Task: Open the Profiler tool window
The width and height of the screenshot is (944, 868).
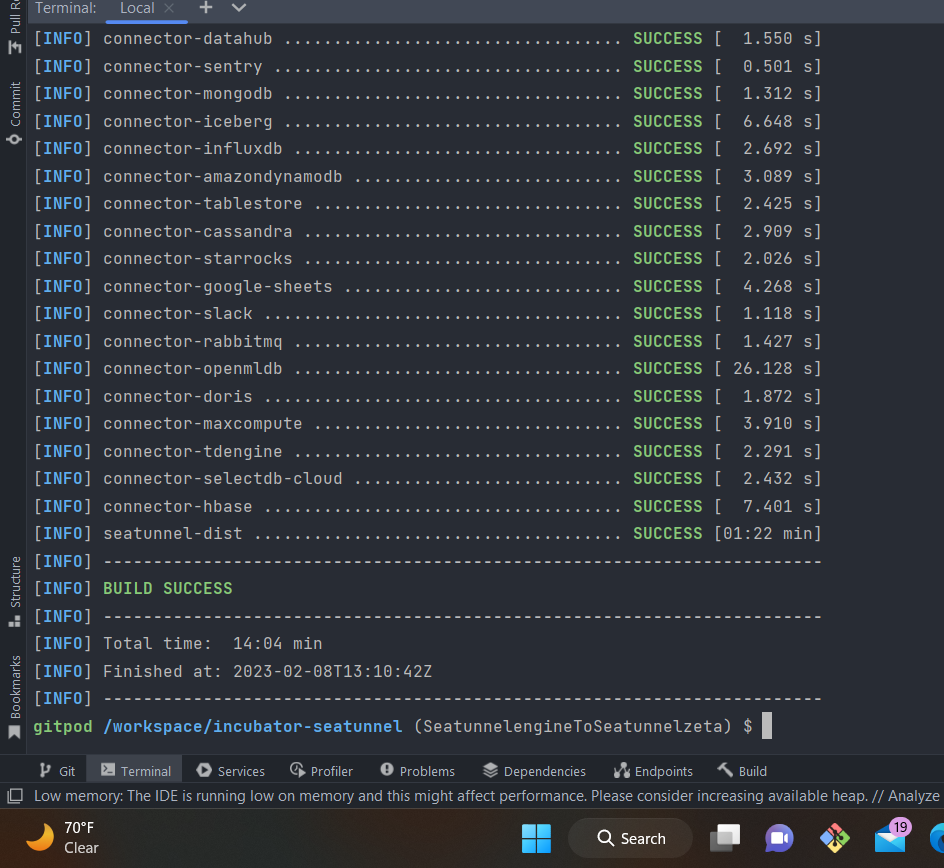Action: (x=321, y=770)
